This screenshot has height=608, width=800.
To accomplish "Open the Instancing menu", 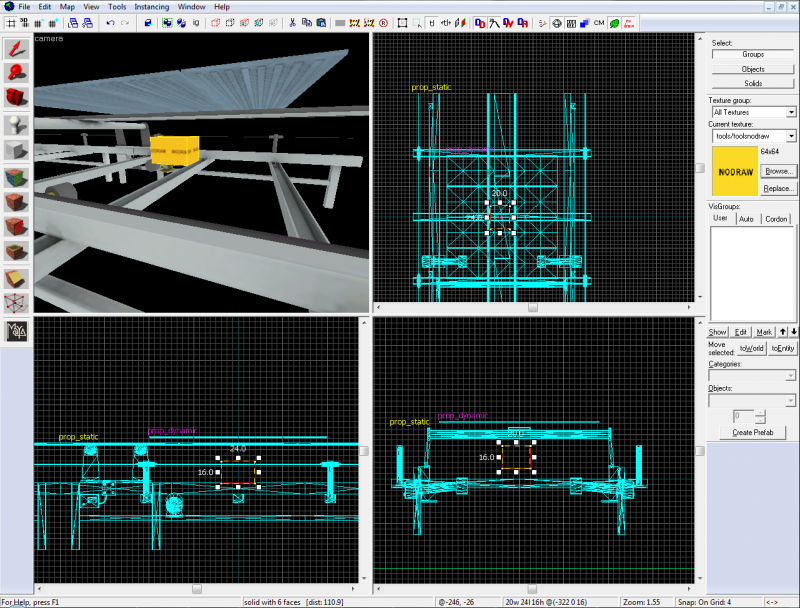I will pyautogui.click(x=151, y=6).
